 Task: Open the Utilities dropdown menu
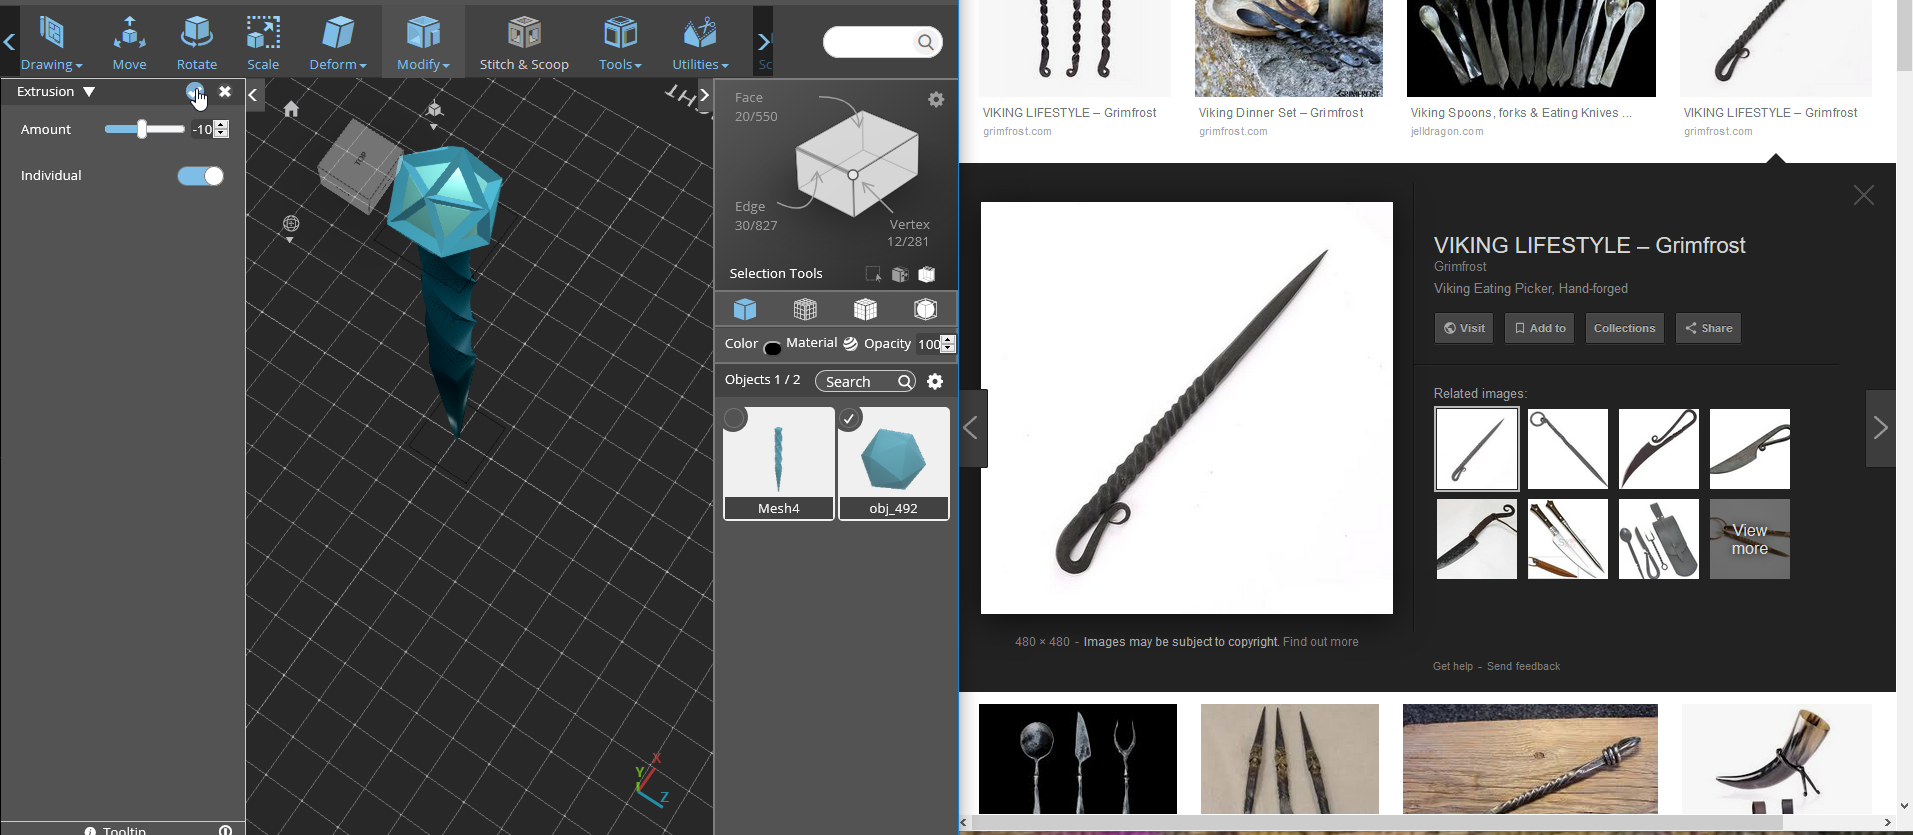700,42
